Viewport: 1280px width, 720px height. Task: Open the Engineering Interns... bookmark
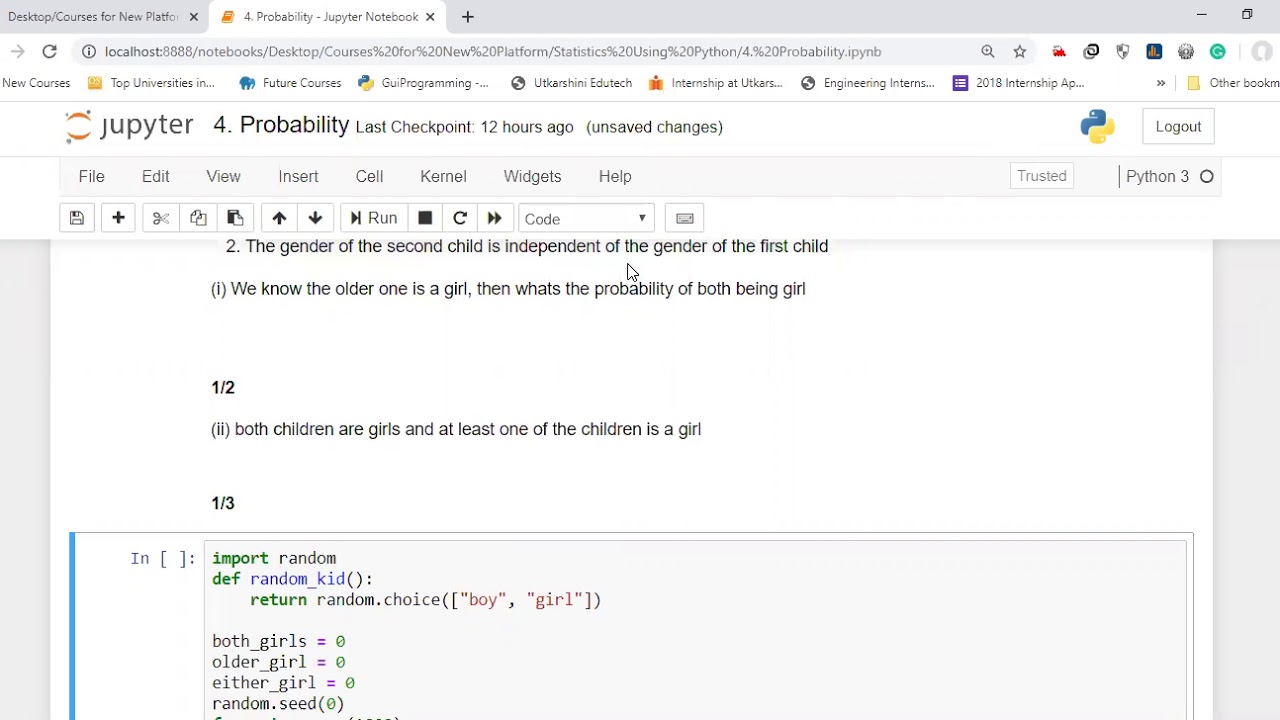868,83
